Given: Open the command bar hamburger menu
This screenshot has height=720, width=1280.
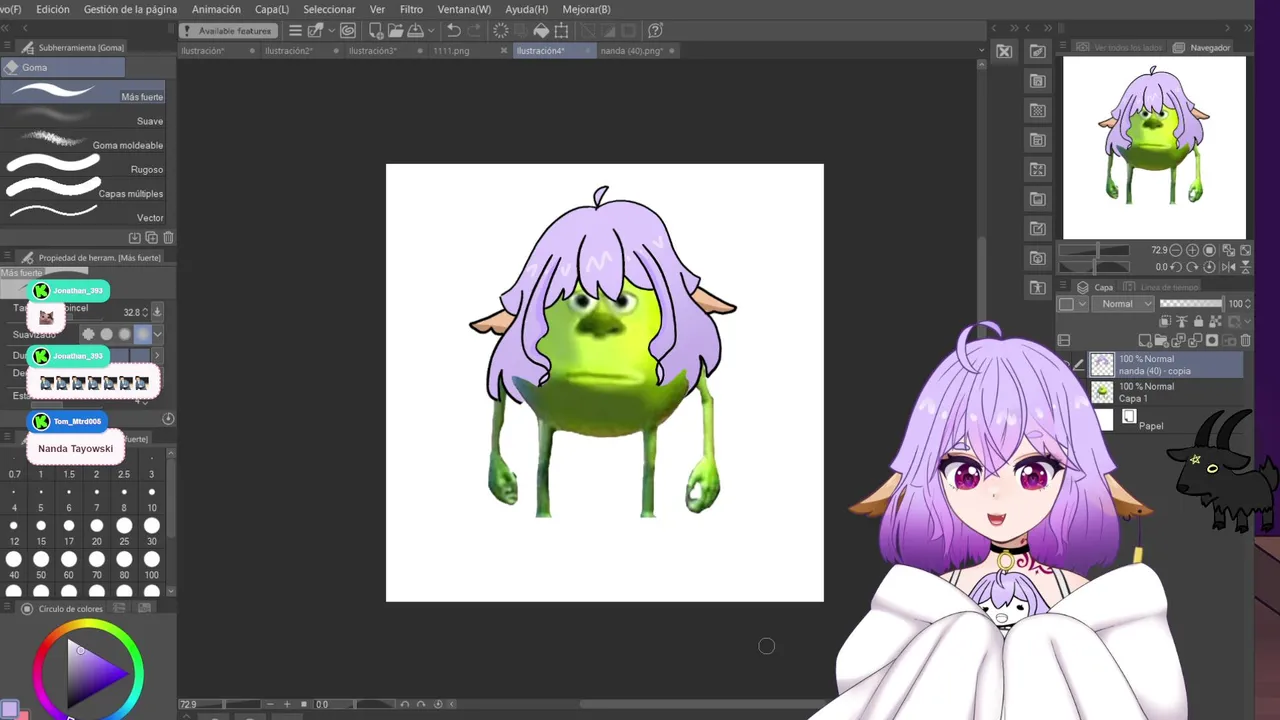Looking at the screenshot, I should click(295, 31).
